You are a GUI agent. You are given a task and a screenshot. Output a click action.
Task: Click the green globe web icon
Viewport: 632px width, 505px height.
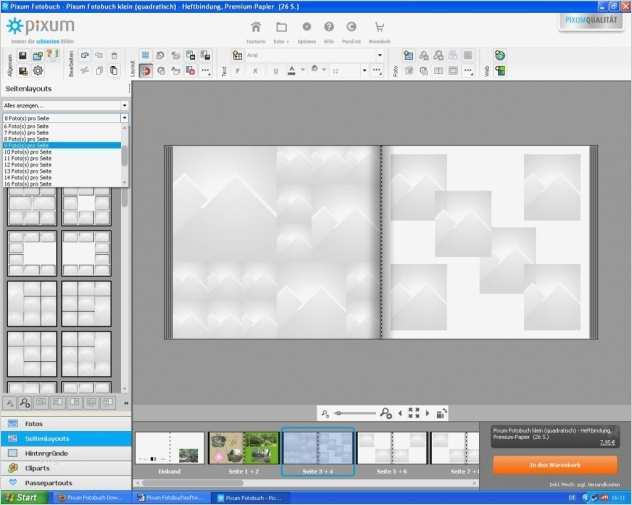[500, 56]
